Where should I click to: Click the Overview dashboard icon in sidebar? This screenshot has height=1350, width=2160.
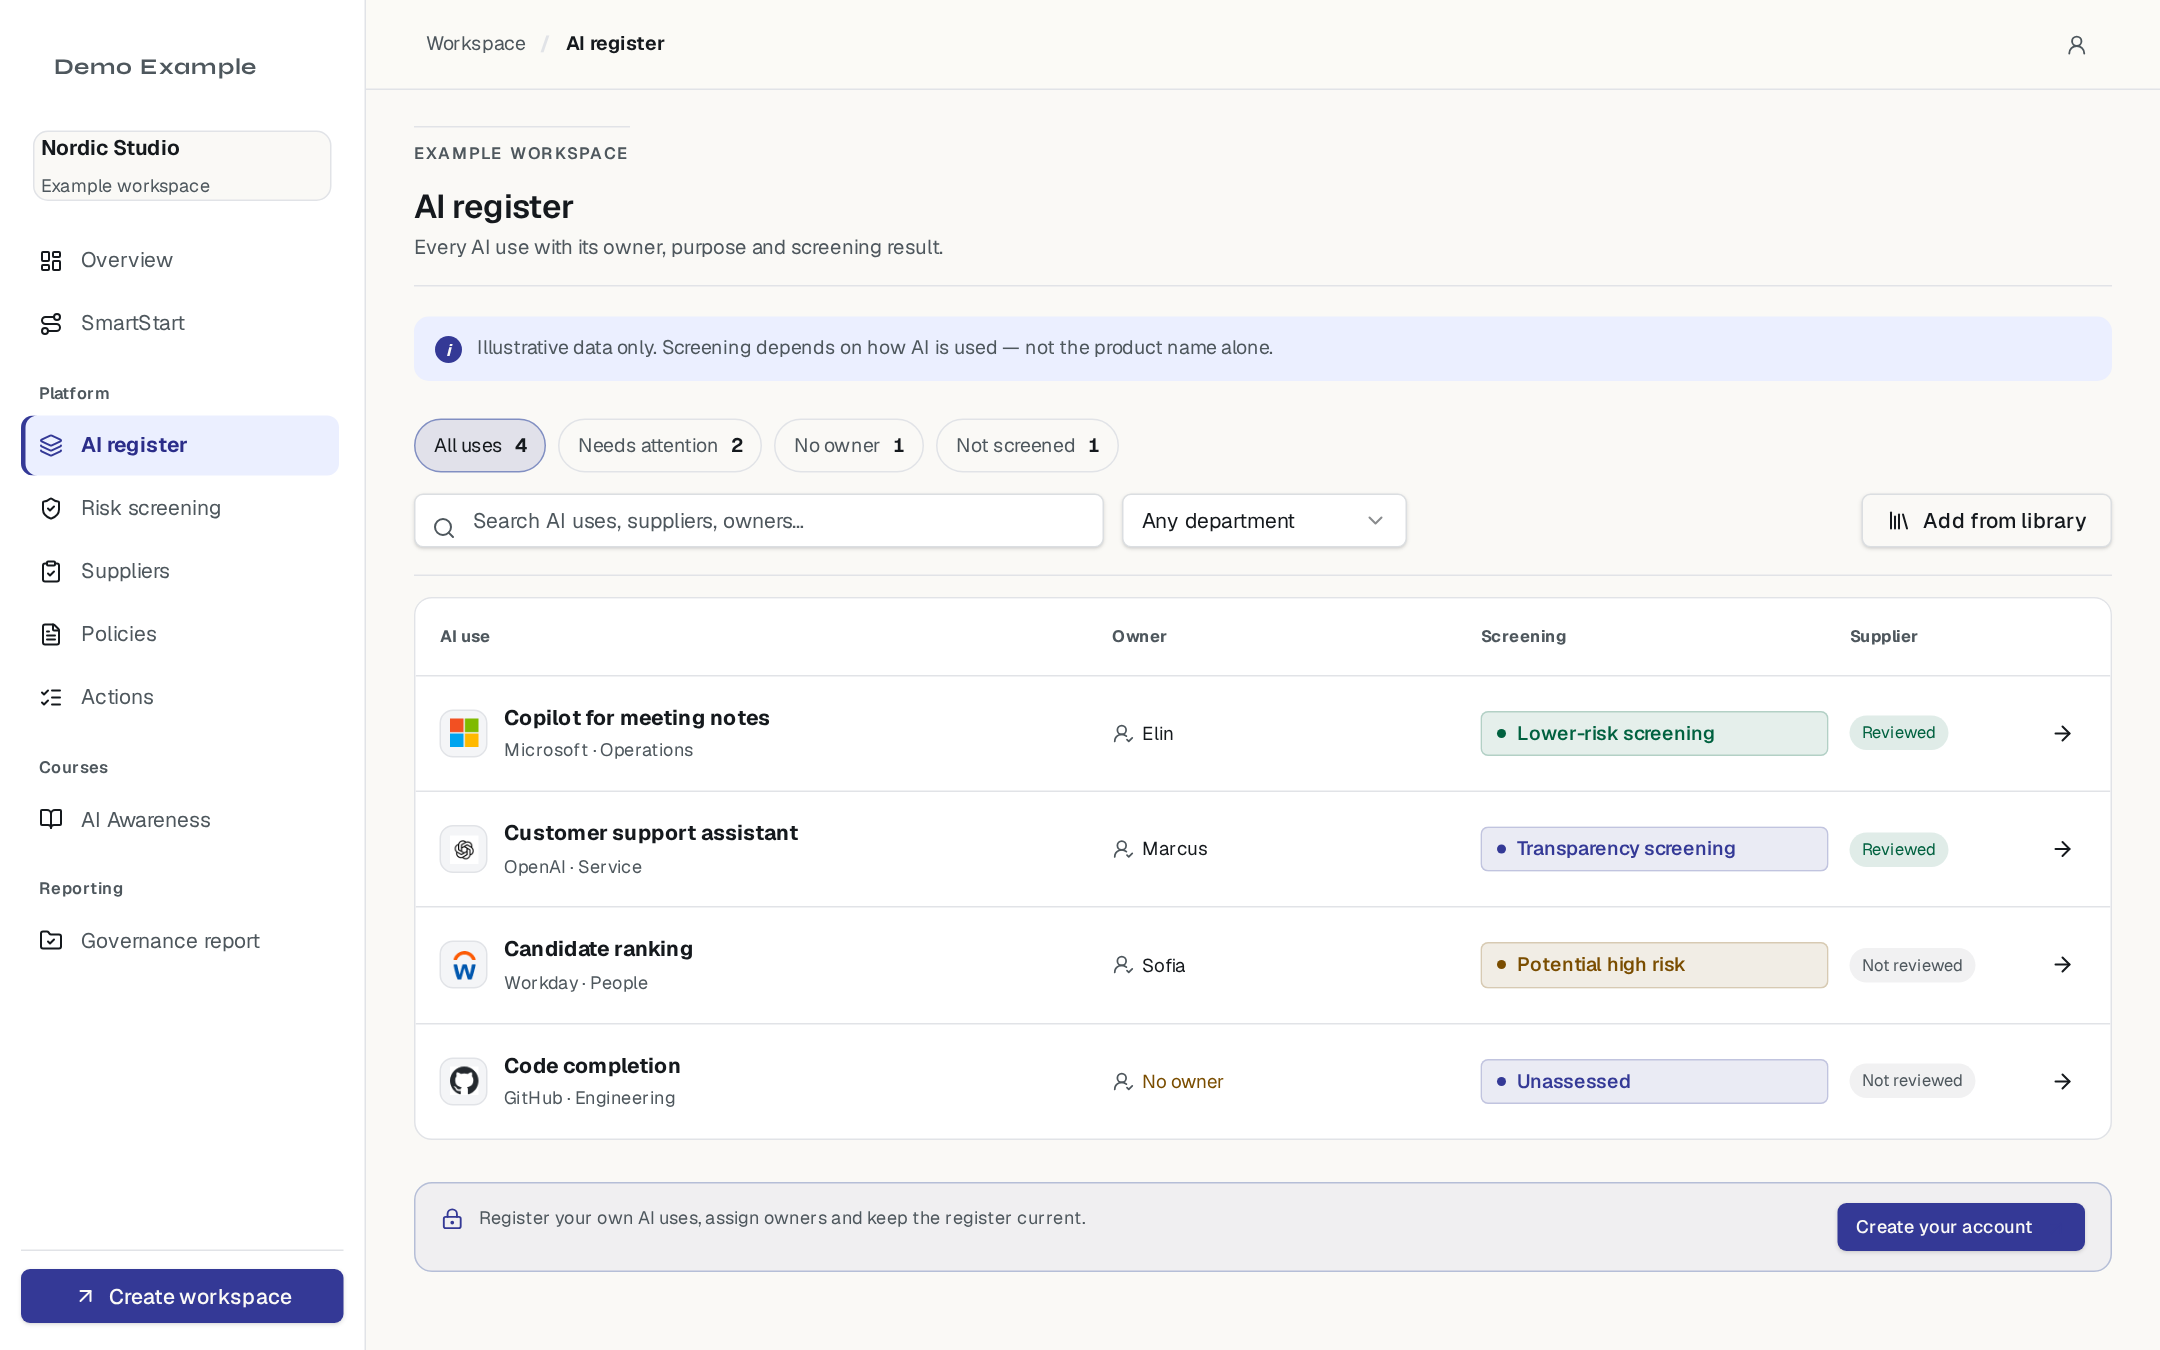pos(51,261)
